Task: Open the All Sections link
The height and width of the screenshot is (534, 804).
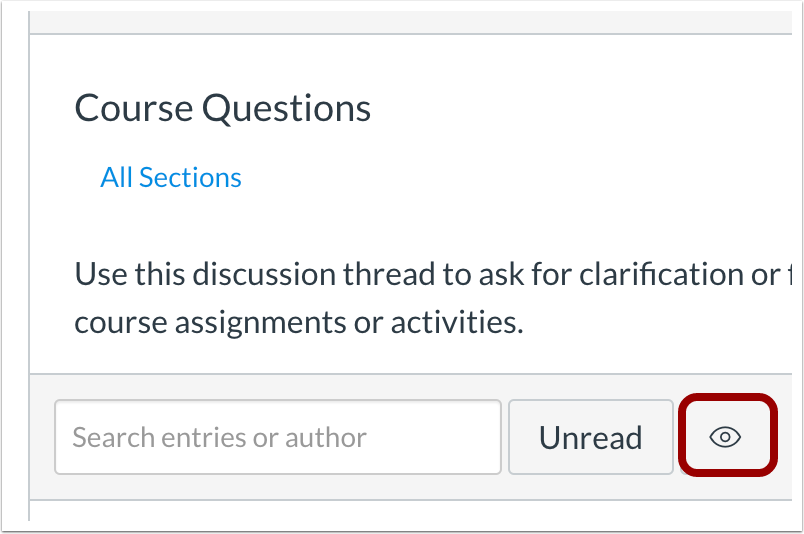Action: [x=171, y=177]
